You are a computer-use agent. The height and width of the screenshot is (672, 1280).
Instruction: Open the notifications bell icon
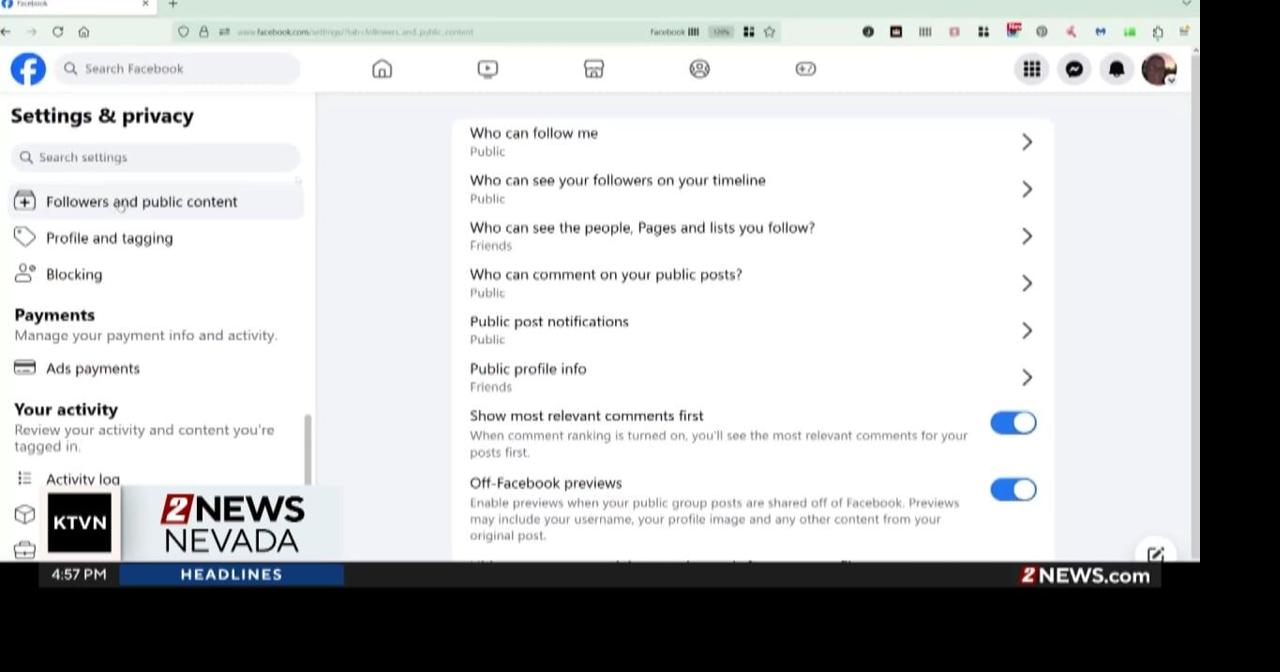pos(1116,69)
